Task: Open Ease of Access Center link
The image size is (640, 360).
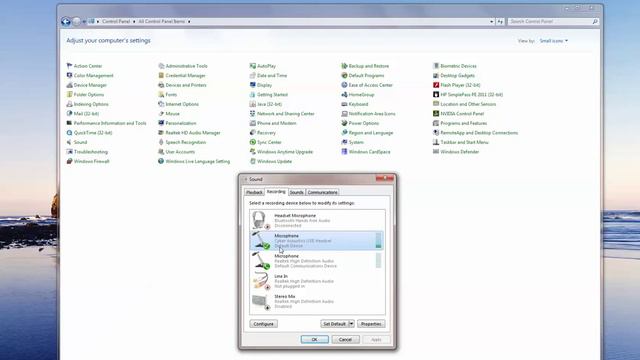Action: 371,85
